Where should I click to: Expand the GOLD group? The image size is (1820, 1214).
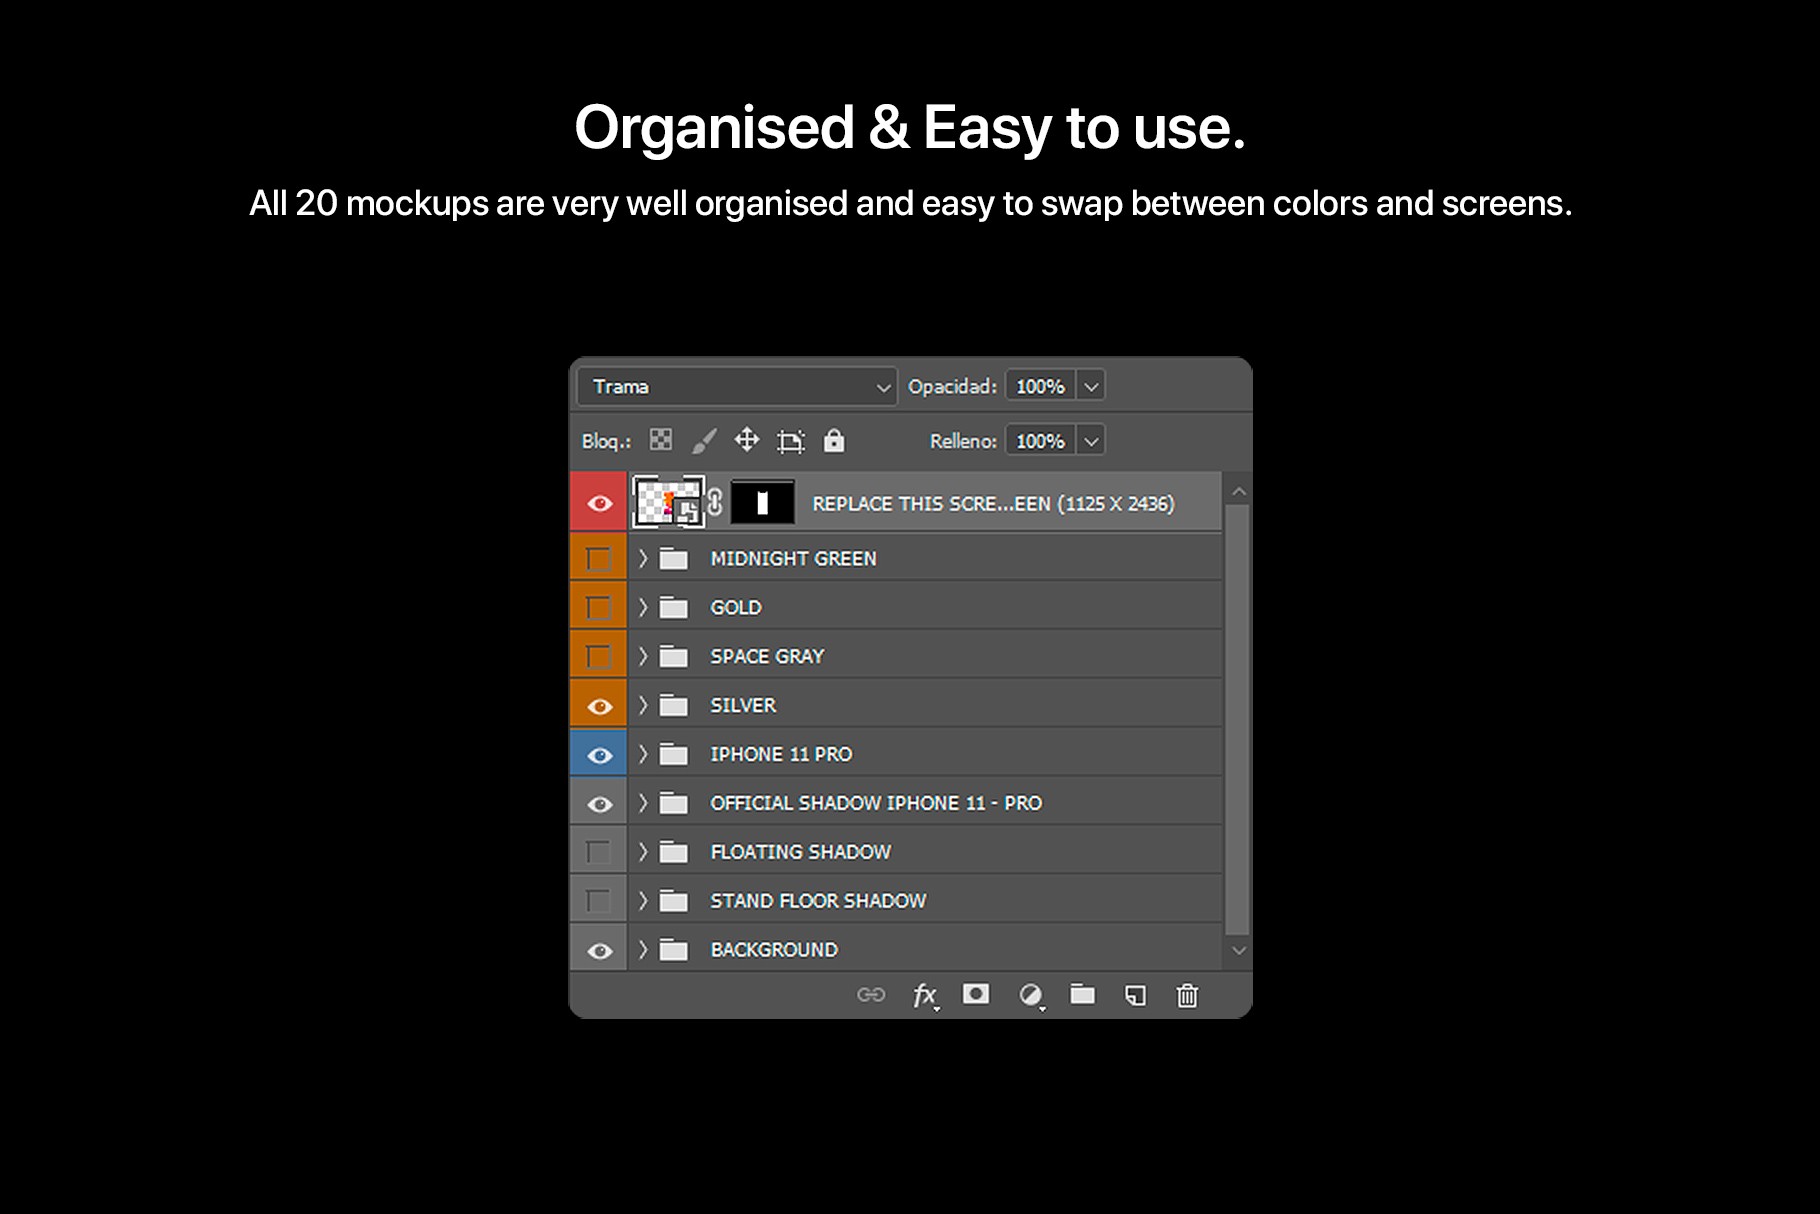click(643, 607)
